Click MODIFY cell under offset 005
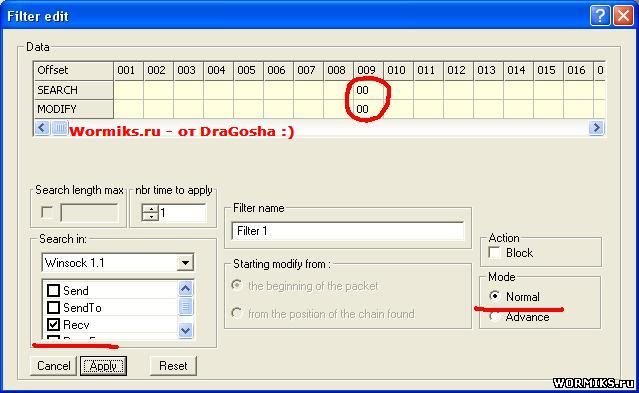The width and height of the screenshot is (639, 393). (248, 109)
